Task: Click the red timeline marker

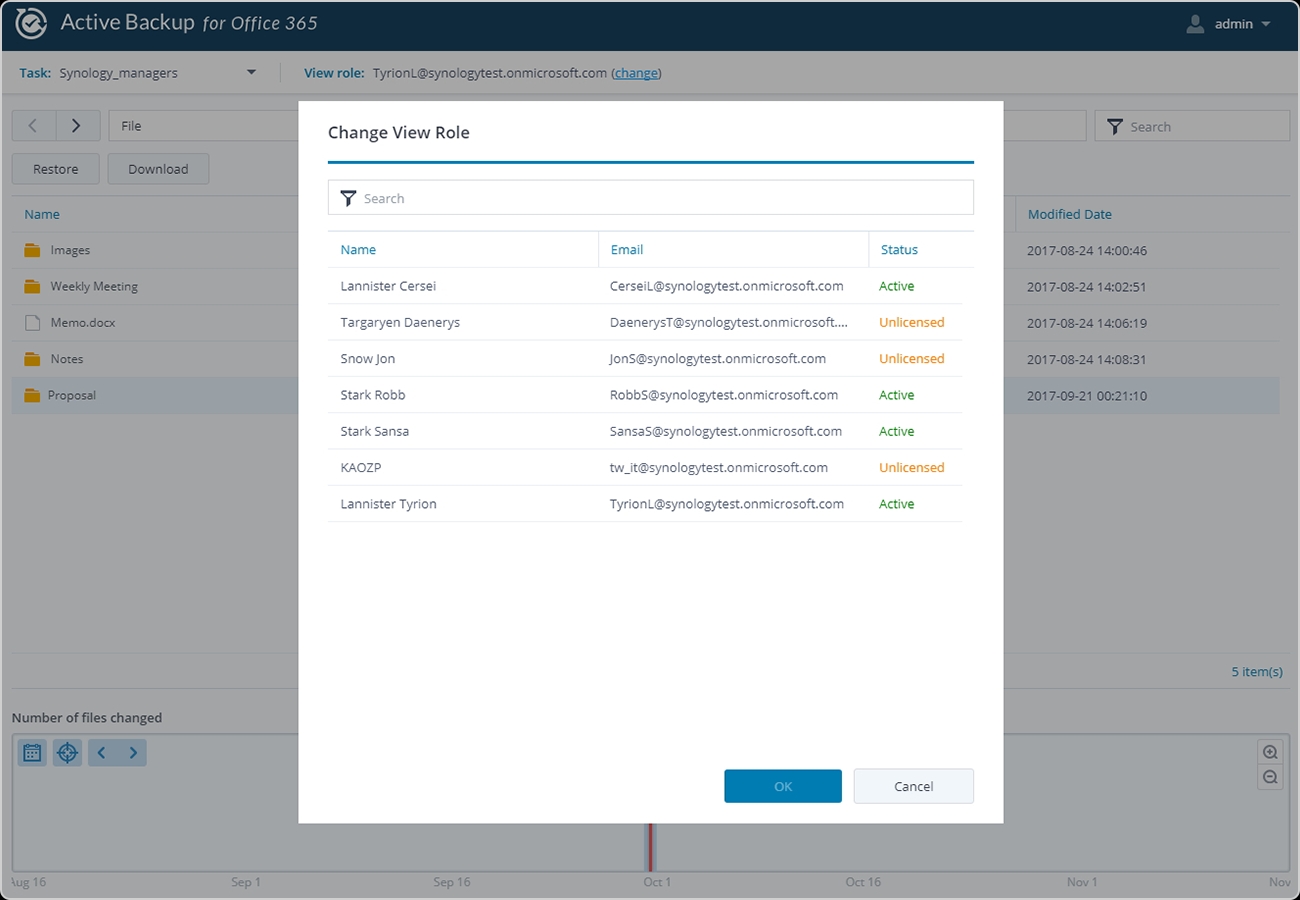Action: tap(650, 847)
